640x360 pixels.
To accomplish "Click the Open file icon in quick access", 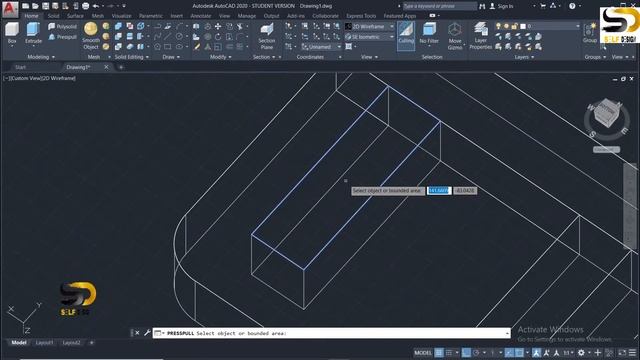I will [x=35, y=6].
